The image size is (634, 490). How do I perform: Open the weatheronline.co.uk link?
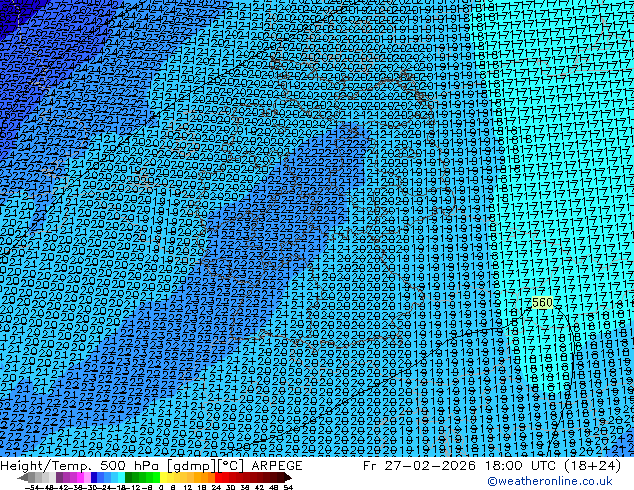pos(550,481)
